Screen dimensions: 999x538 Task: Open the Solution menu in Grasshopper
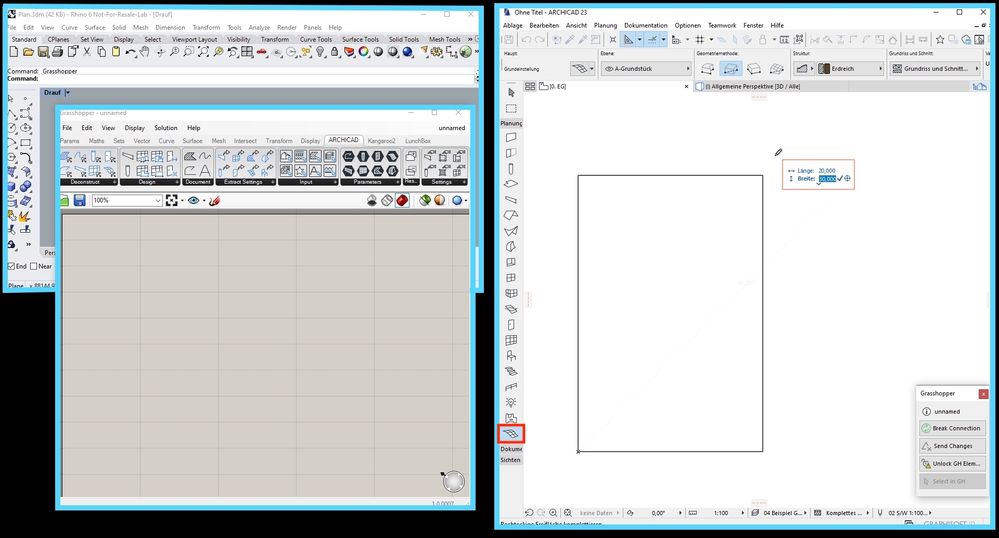166,128
